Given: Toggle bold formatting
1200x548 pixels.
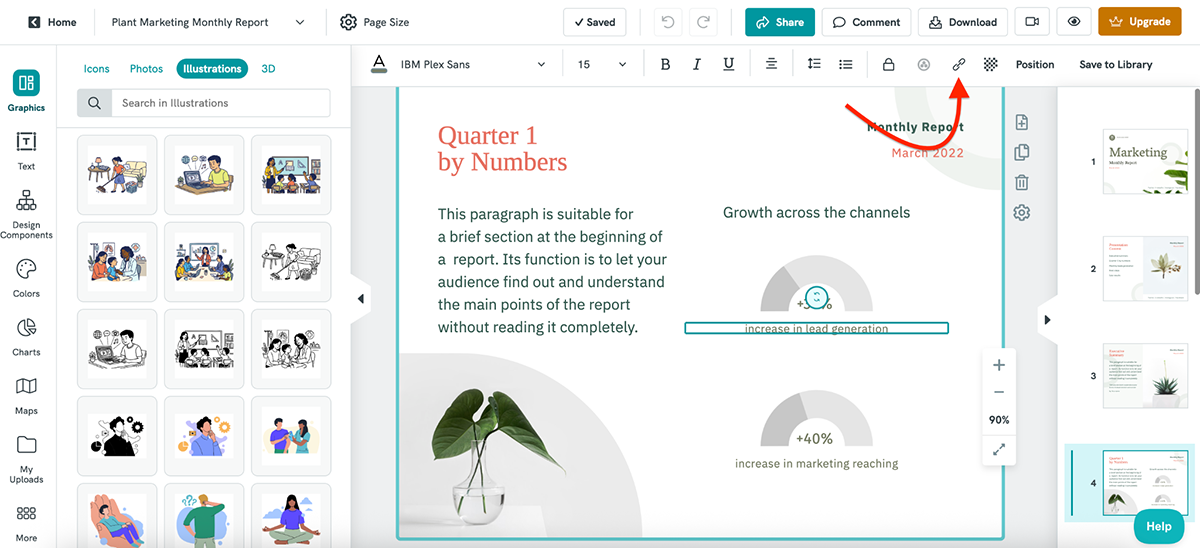Looking at the screenshot, I should (665, 64).
